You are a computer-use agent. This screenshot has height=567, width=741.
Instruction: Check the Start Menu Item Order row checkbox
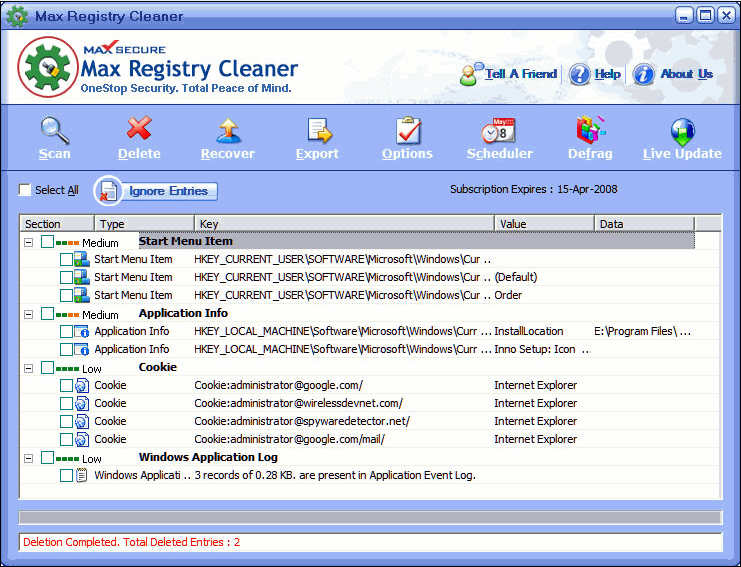[x=66, y=295]
